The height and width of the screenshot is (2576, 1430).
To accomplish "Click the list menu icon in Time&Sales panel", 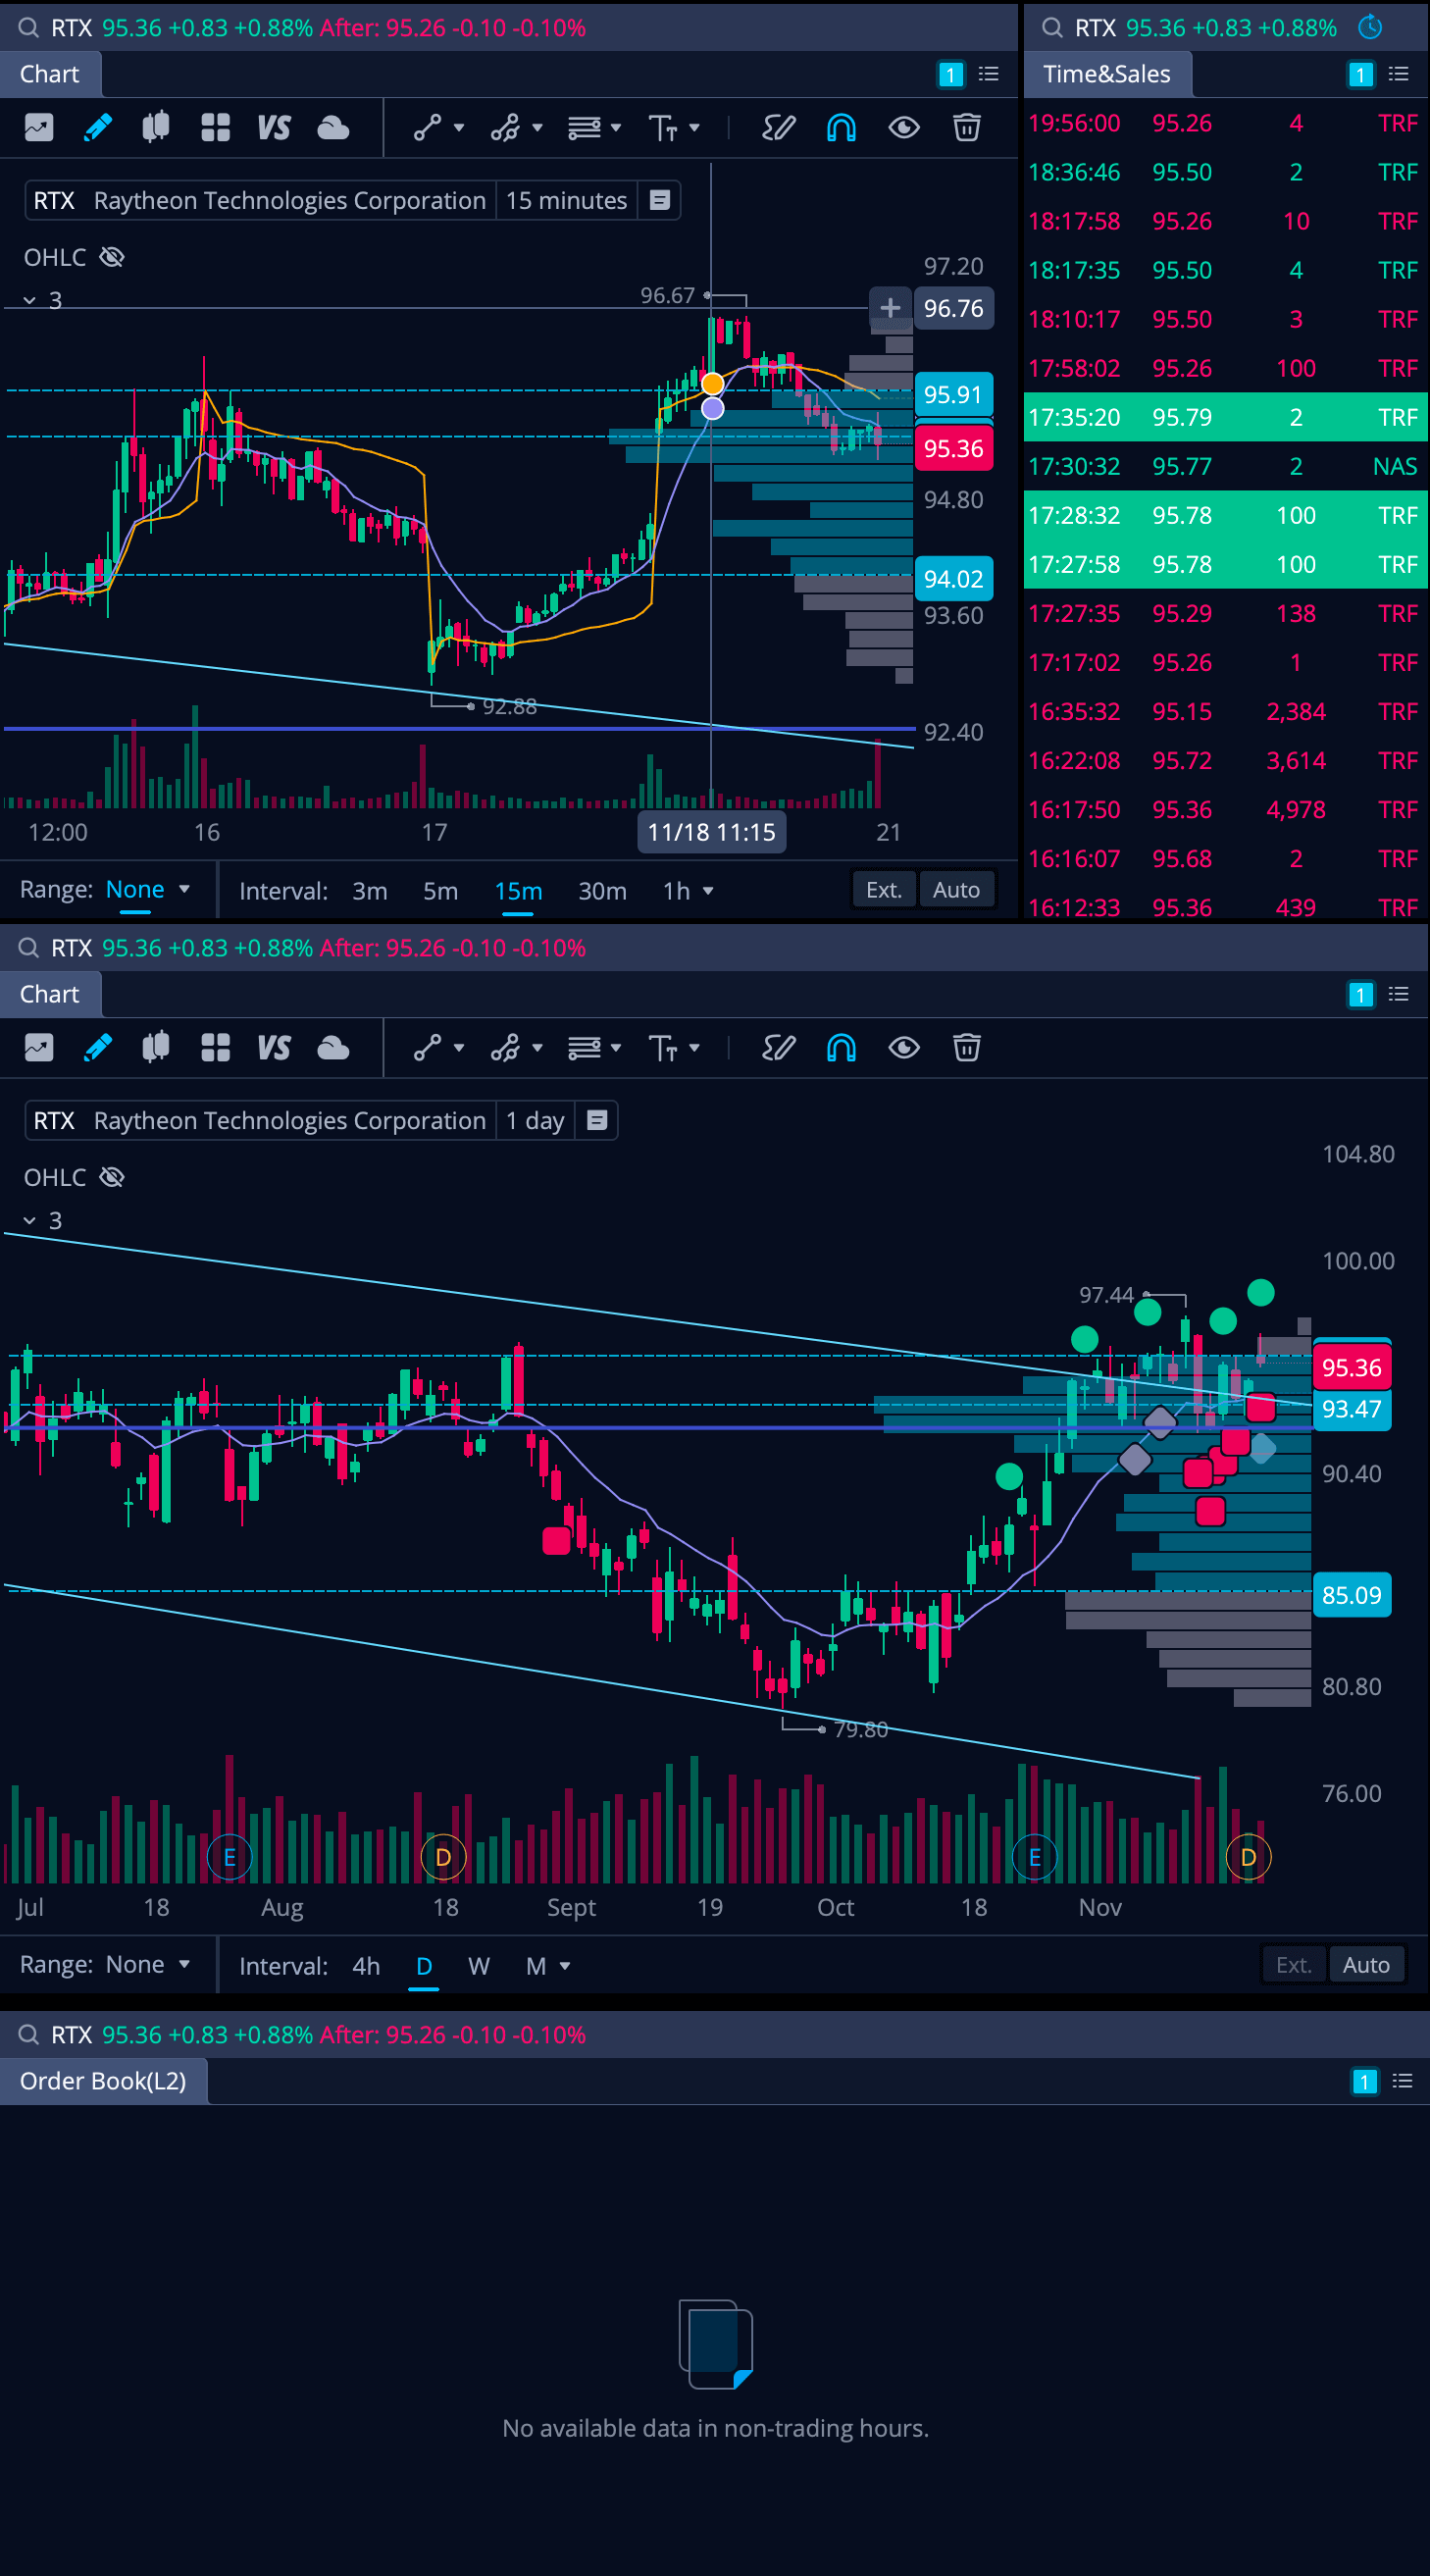I will (1398, 74).
